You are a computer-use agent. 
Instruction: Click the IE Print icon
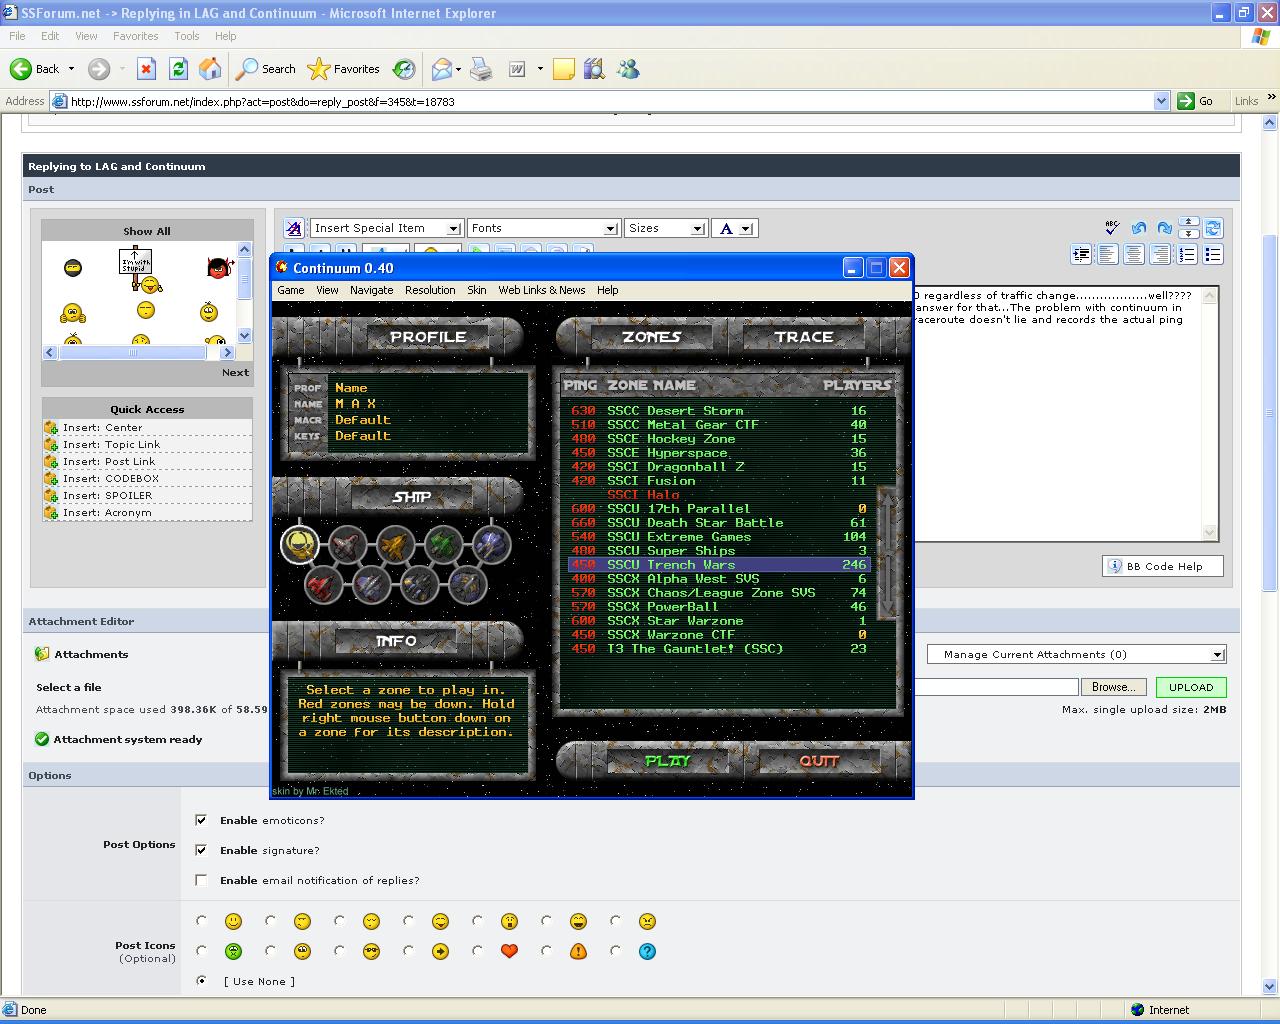481,69
